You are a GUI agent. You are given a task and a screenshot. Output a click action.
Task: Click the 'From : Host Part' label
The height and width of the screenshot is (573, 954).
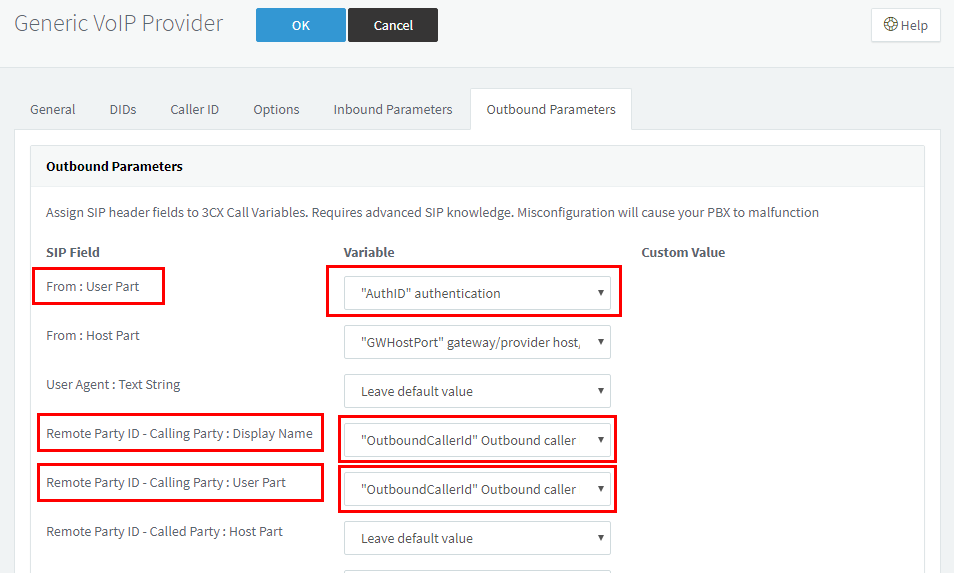(x=92, y=336)
